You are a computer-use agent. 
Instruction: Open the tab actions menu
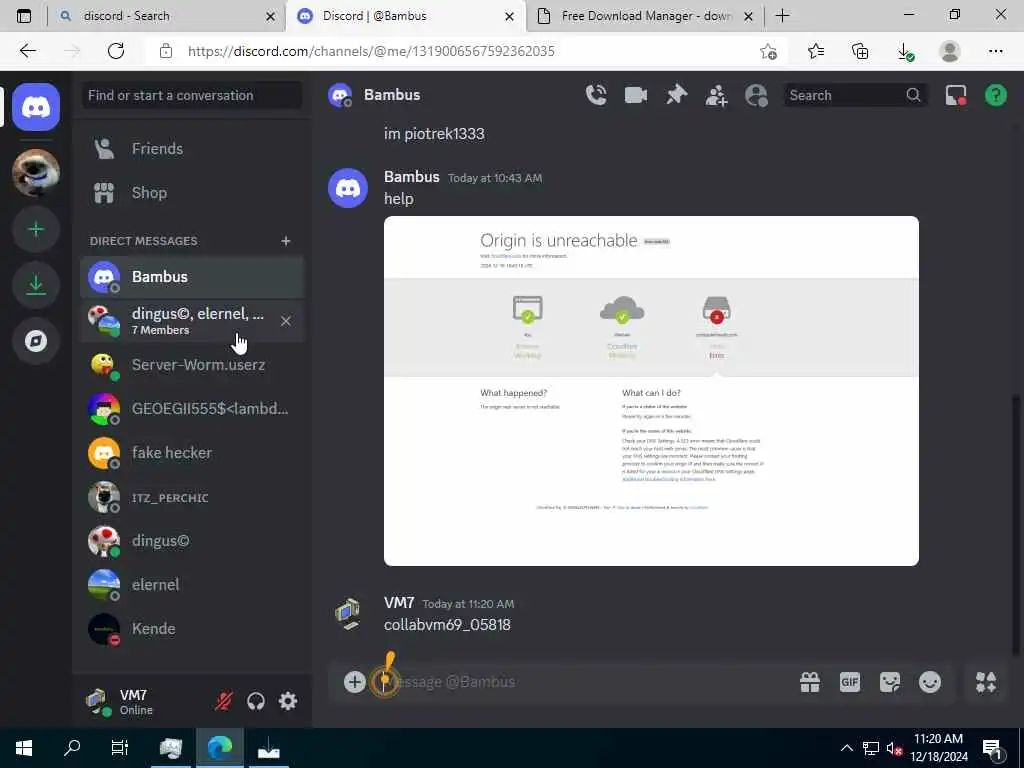[24, 16]
